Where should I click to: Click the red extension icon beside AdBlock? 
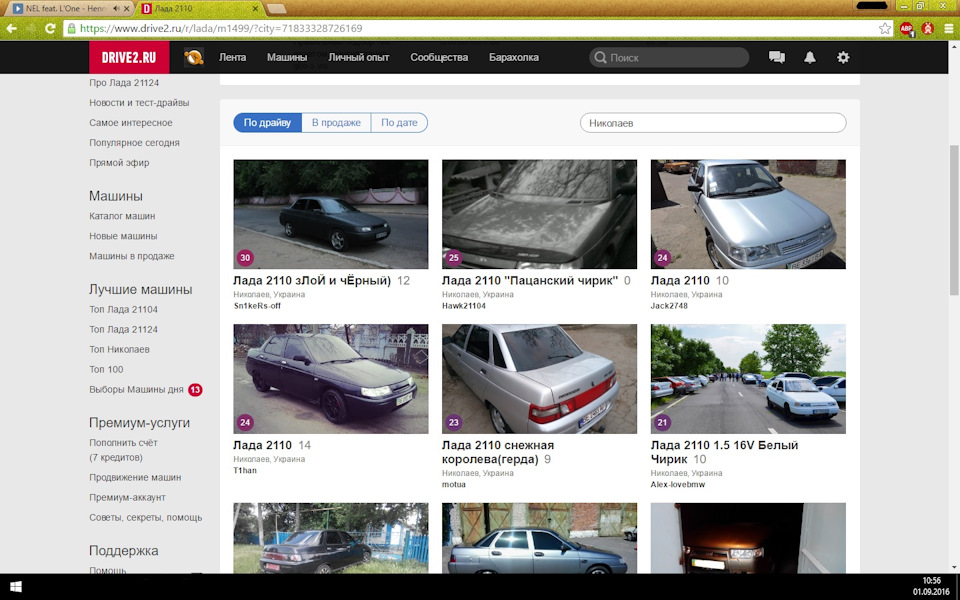tap(928, 28)
